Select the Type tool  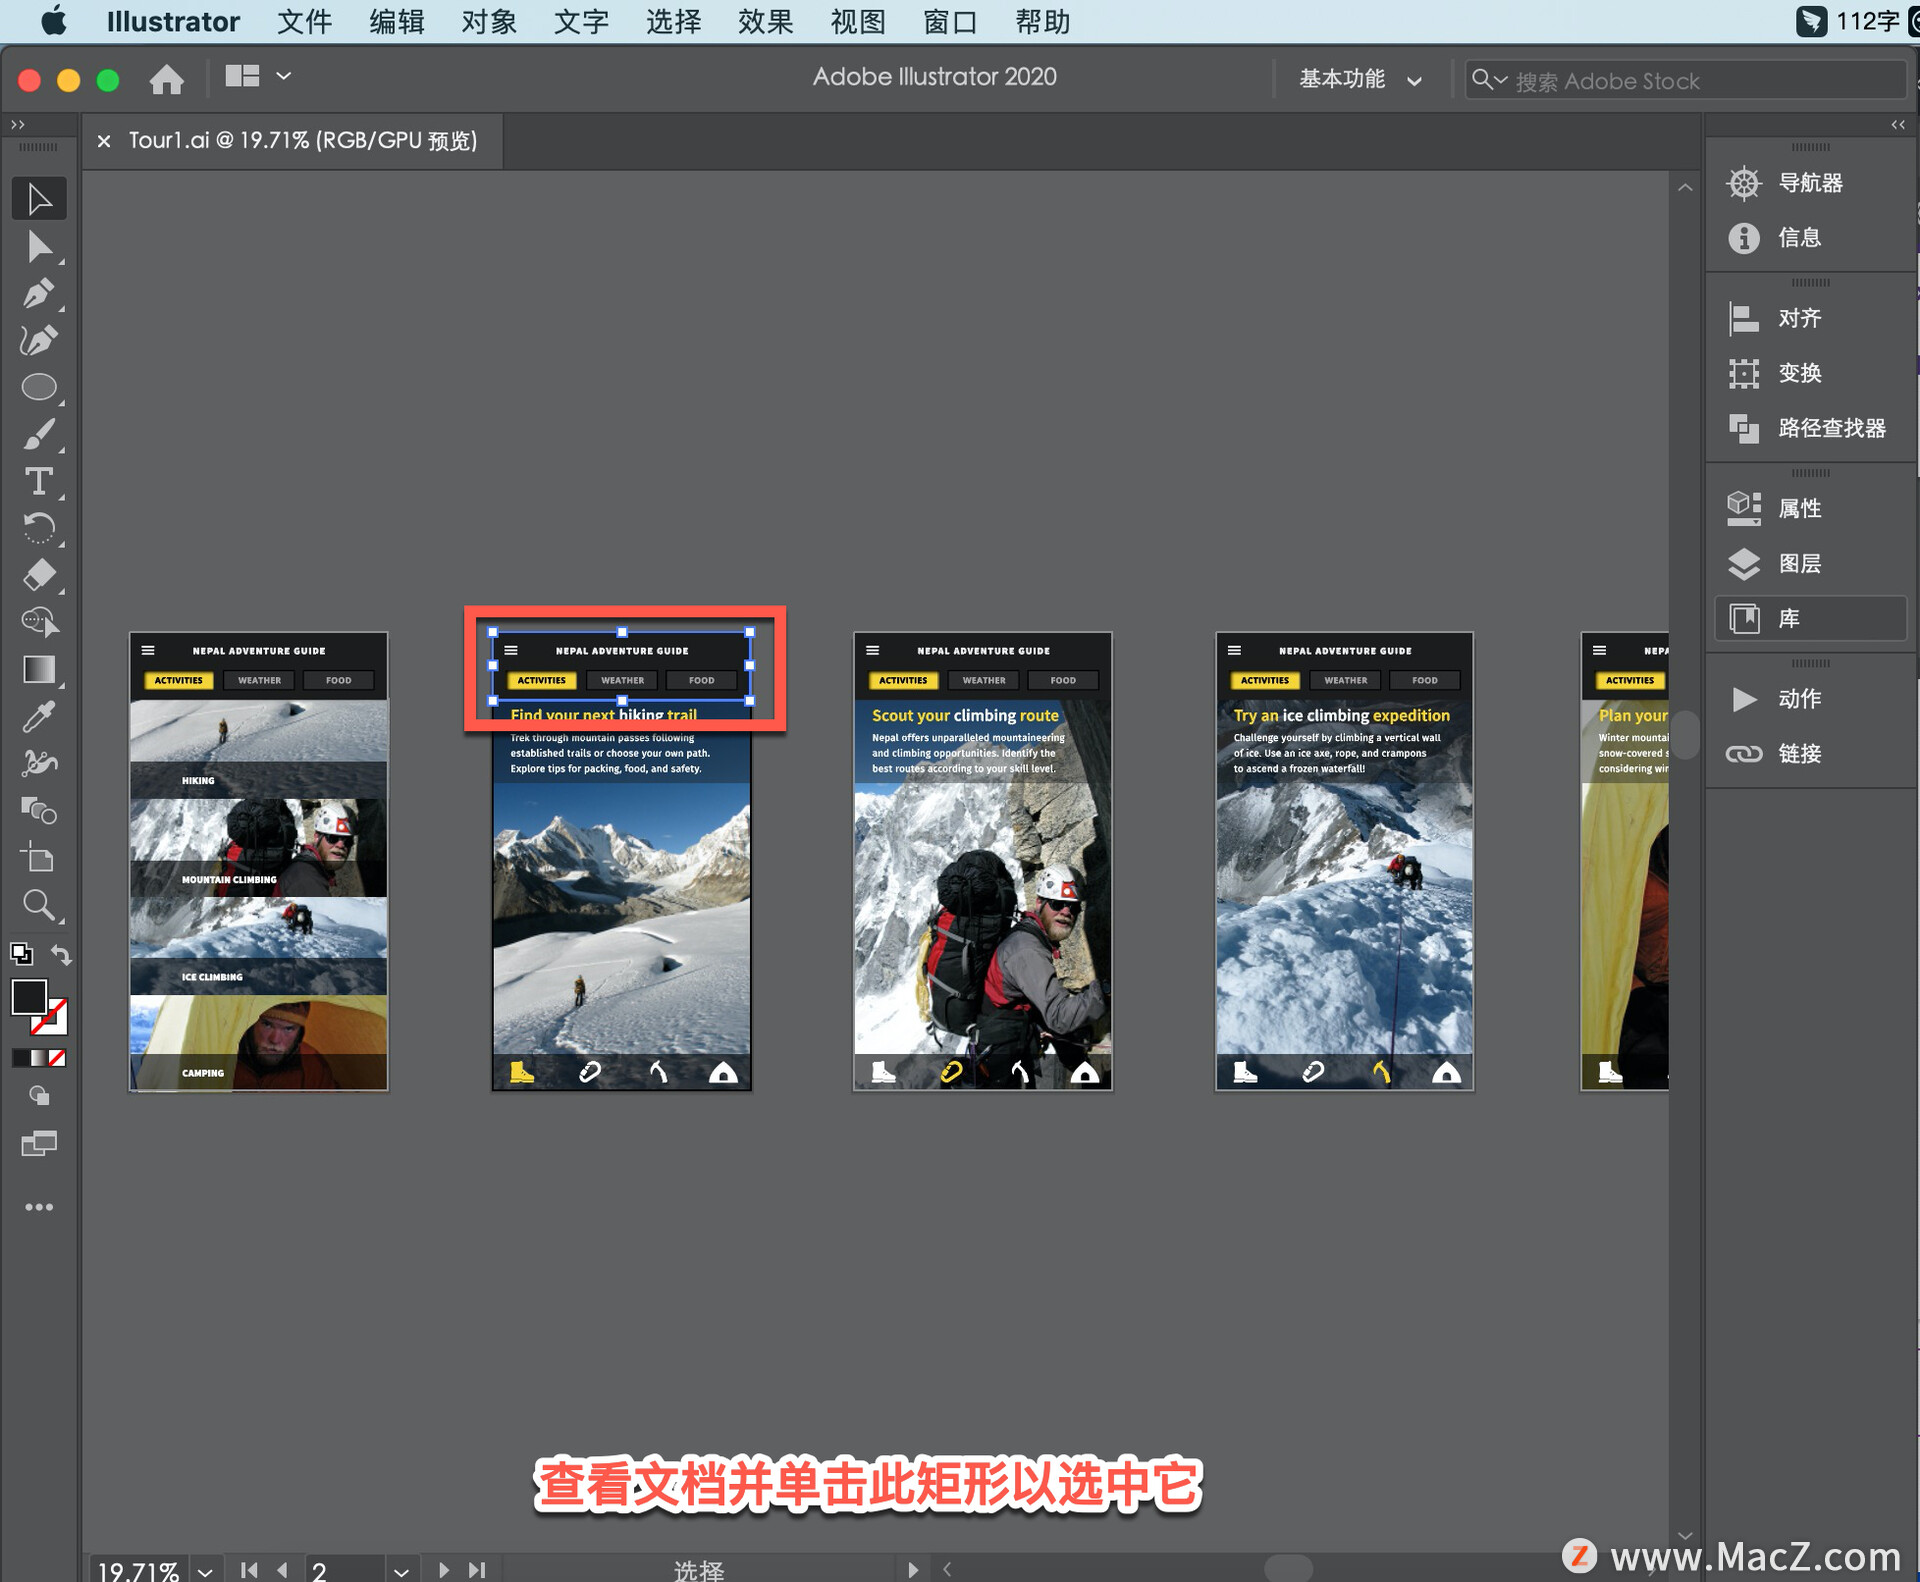click(39, 482)
